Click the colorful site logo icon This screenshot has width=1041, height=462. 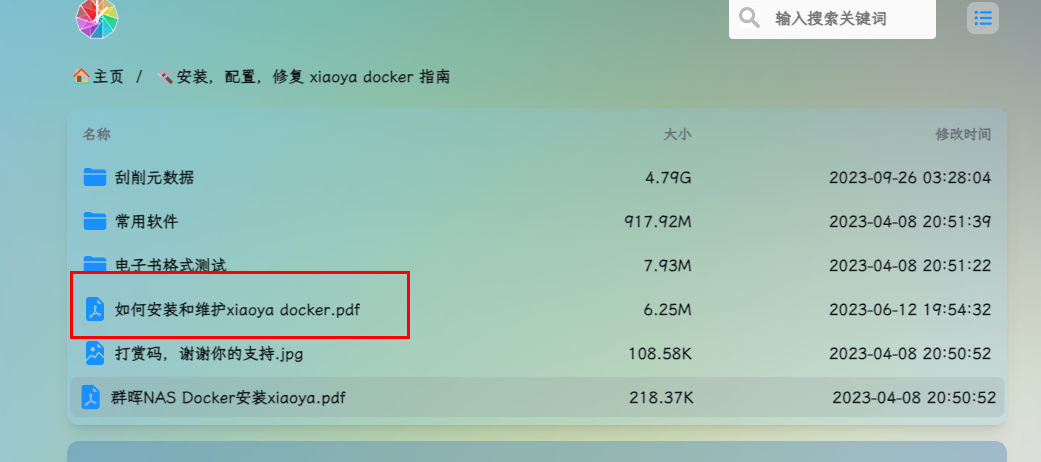[x=97, y=18]
